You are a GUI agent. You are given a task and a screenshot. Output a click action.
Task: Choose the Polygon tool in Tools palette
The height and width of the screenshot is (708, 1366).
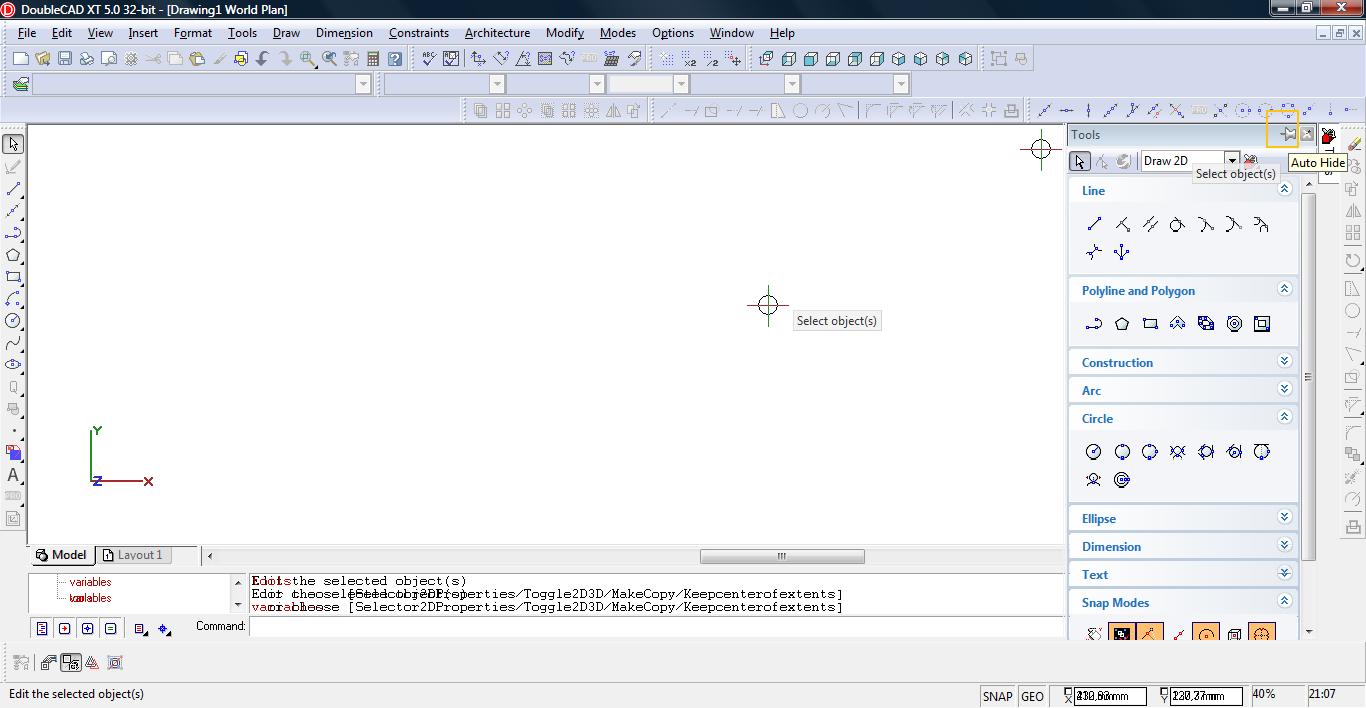click(1122, 324)
